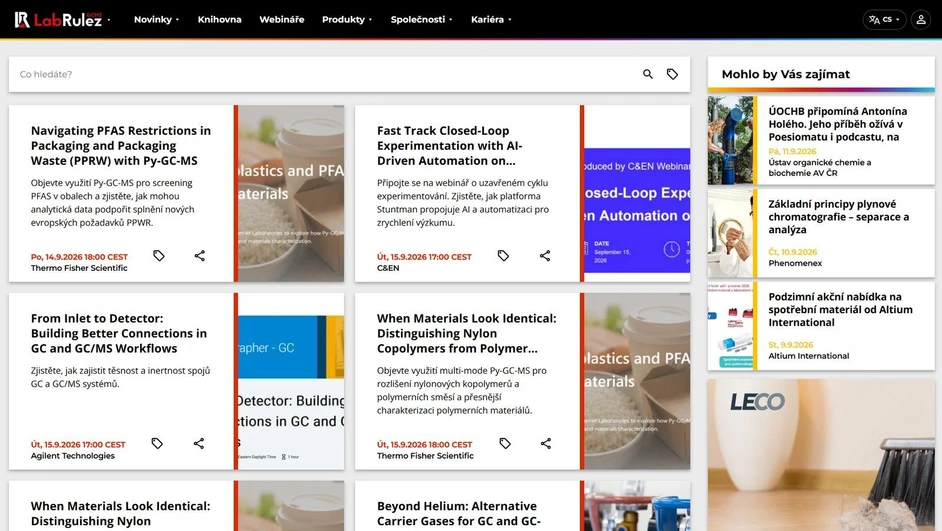942x531 pixels.
Task: Click 'Phenomenex' source text
Action: click(795, 263)
